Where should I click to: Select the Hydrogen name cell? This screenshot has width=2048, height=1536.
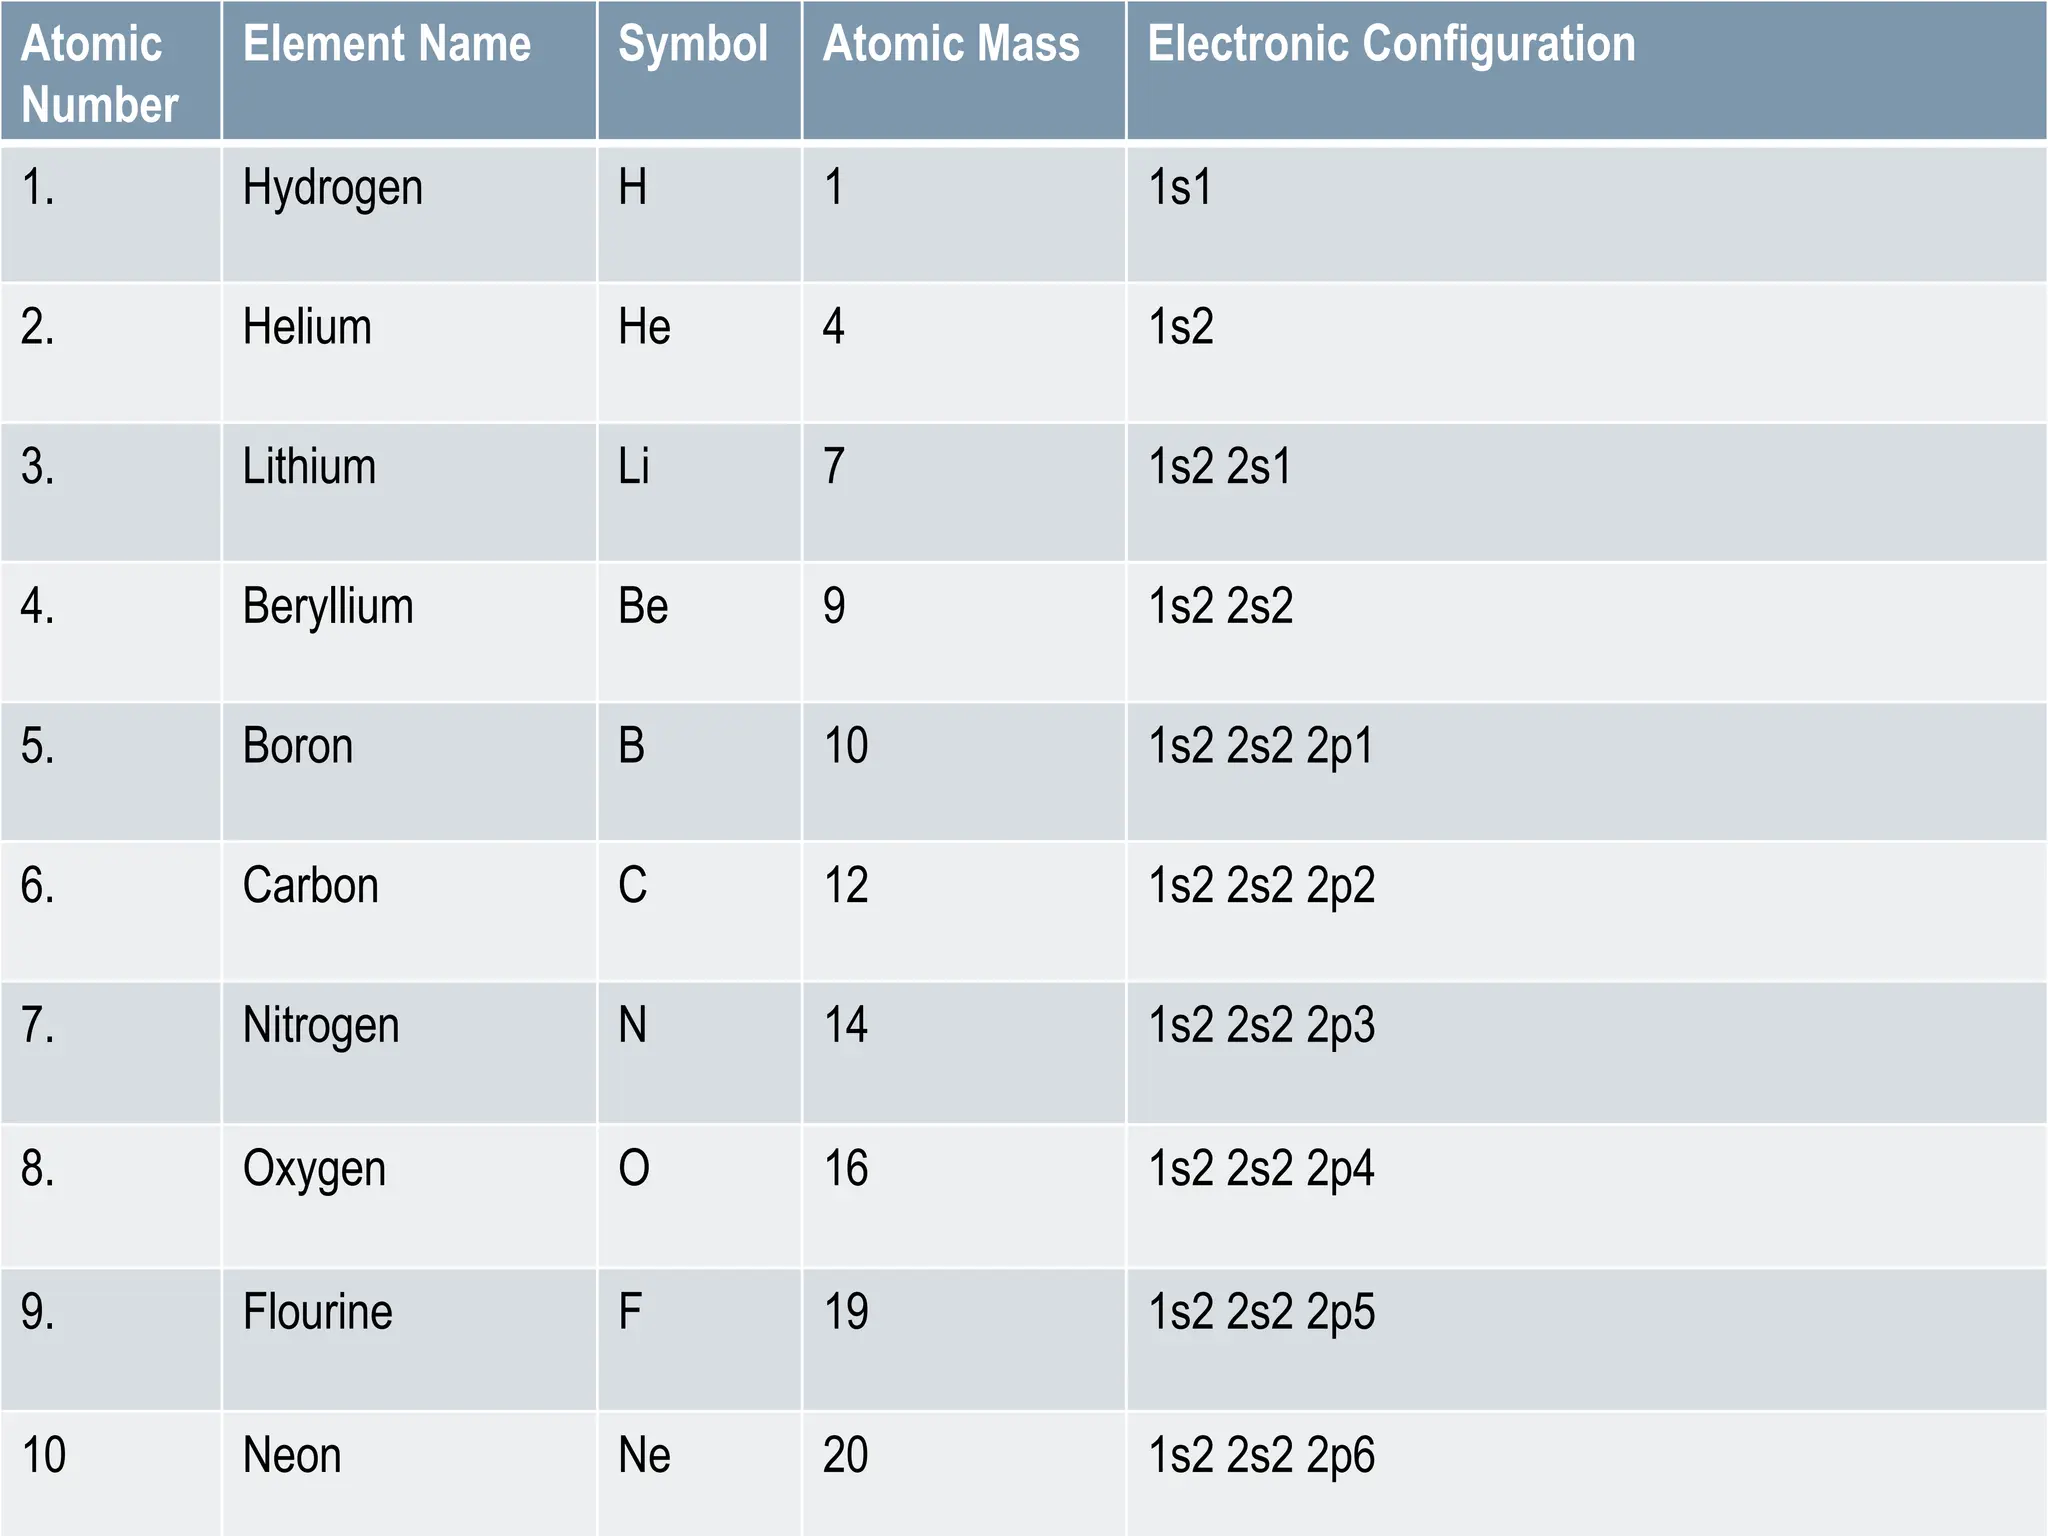(409, 214)
